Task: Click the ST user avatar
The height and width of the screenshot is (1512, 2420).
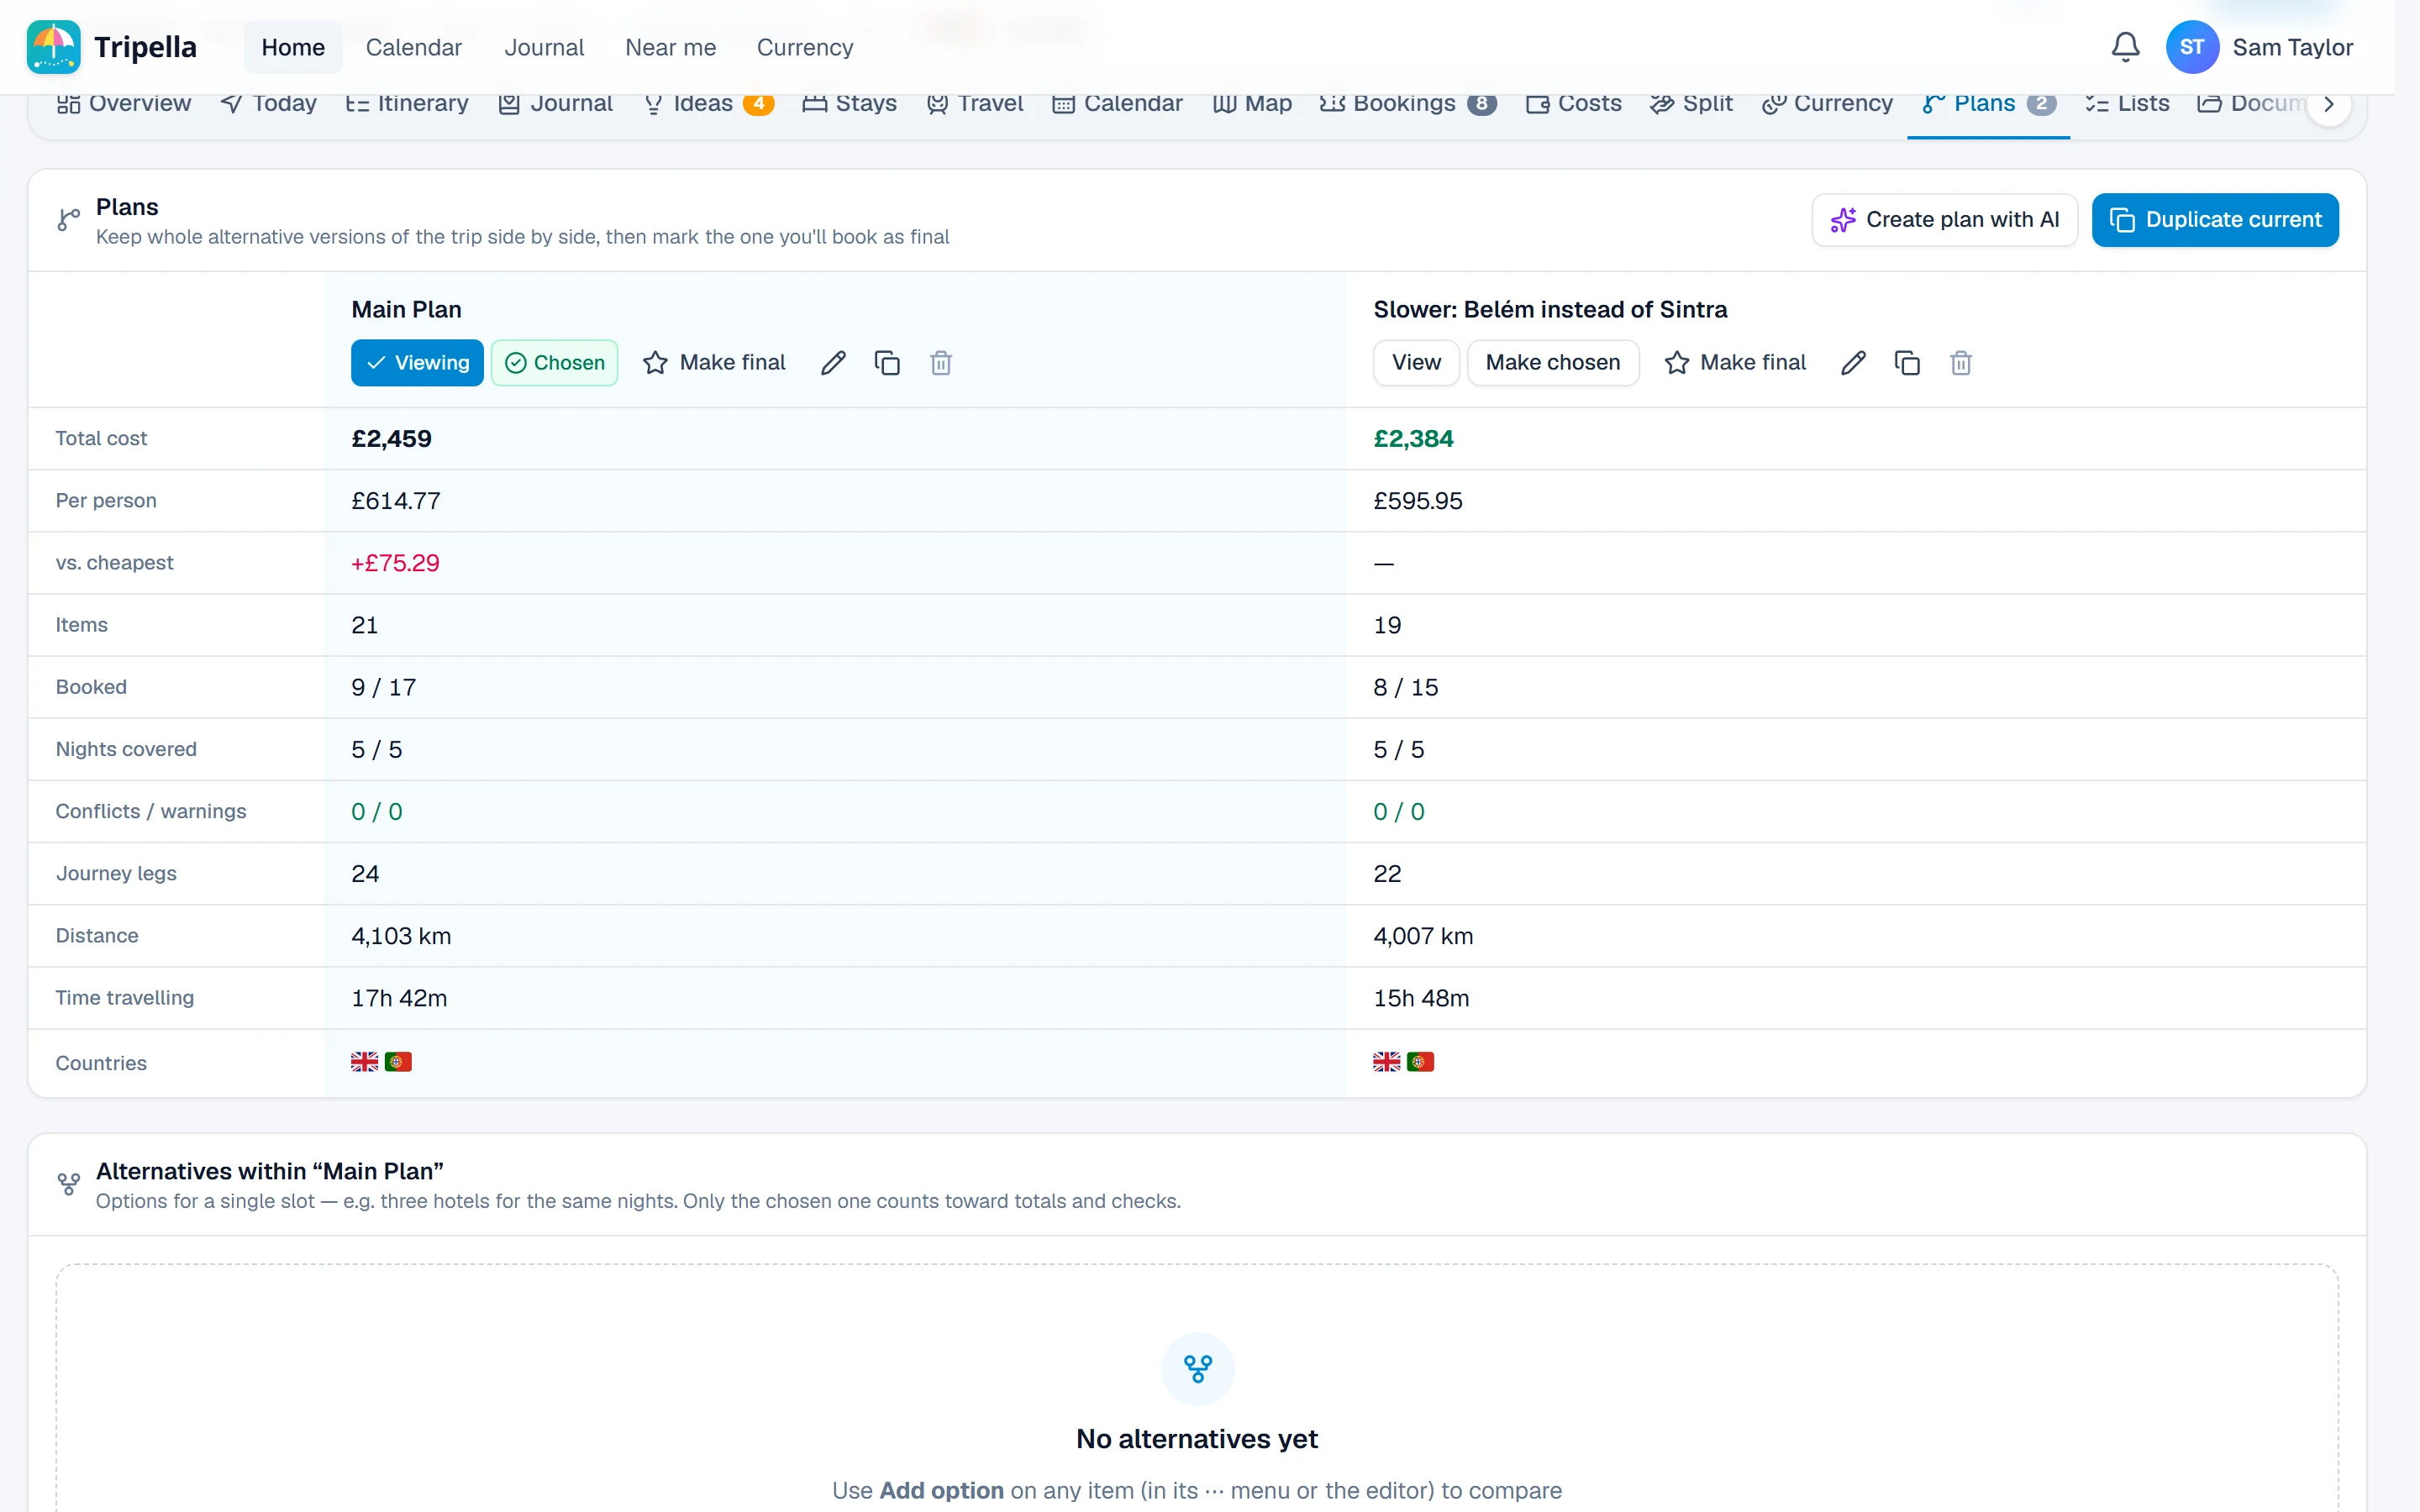Action: tap(2191, 47)
